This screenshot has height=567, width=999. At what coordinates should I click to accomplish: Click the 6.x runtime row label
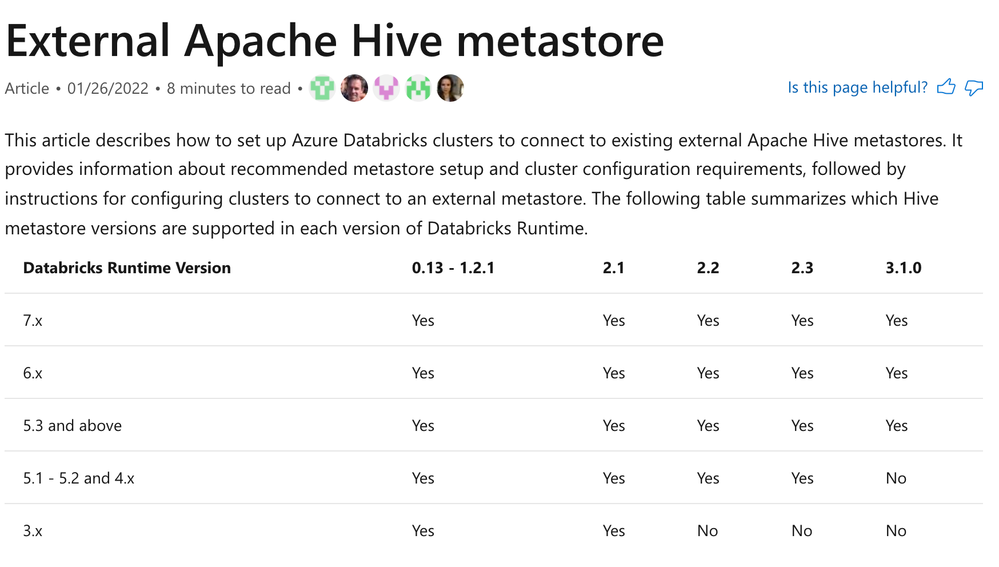[33, 373]
